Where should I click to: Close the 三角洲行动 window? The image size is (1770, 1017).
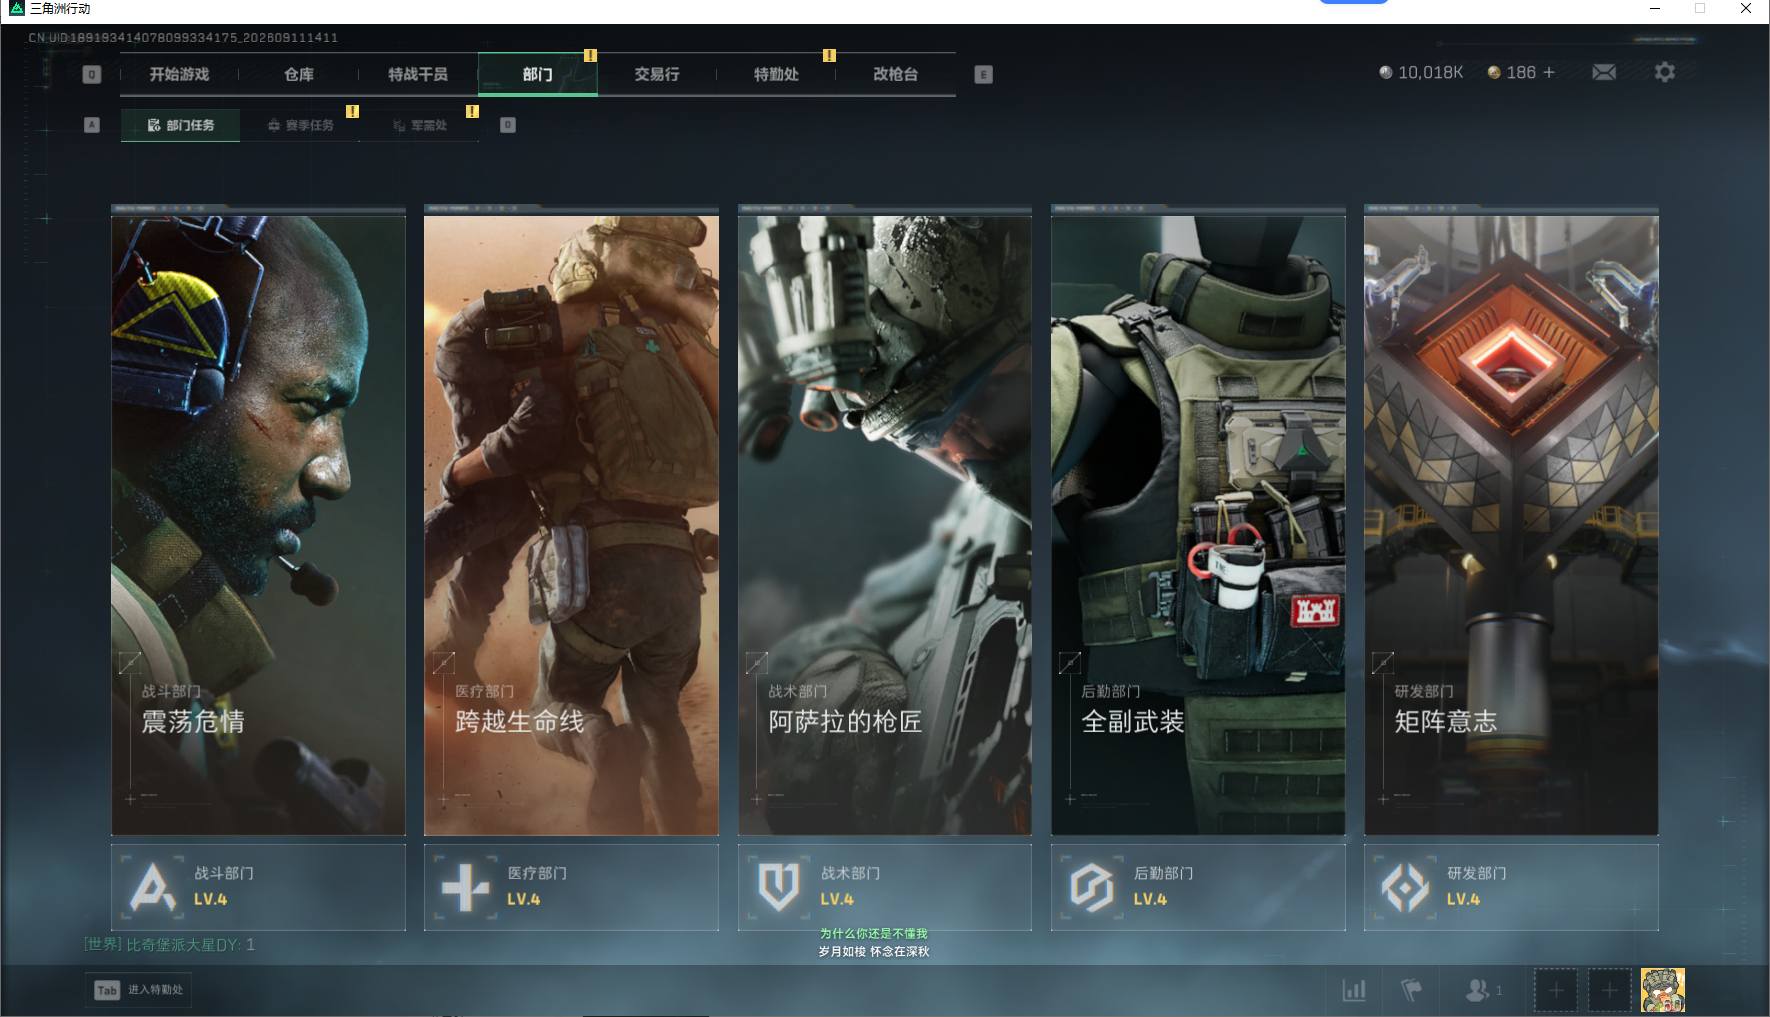click(1746, 9)
